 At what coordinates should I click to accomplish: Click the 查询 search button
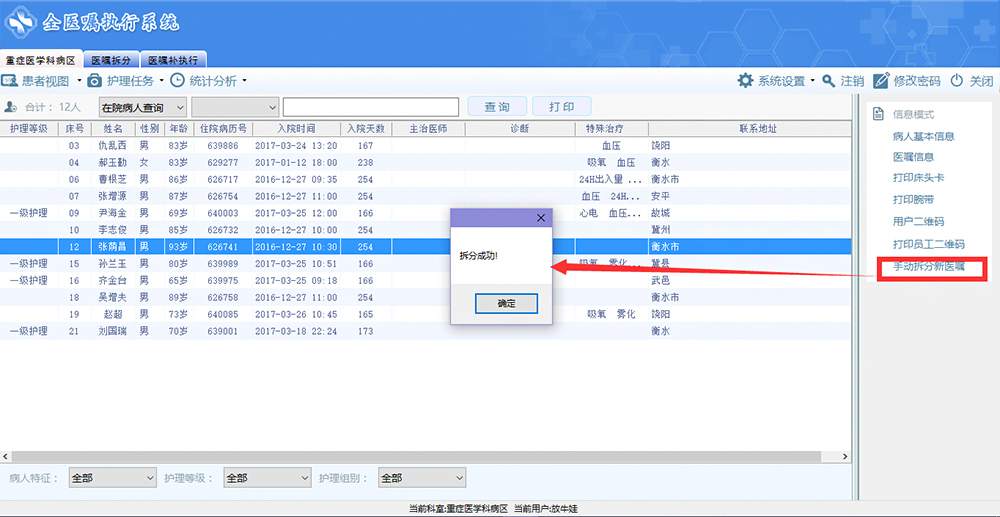pyautogui.click(x=497, y=107)
